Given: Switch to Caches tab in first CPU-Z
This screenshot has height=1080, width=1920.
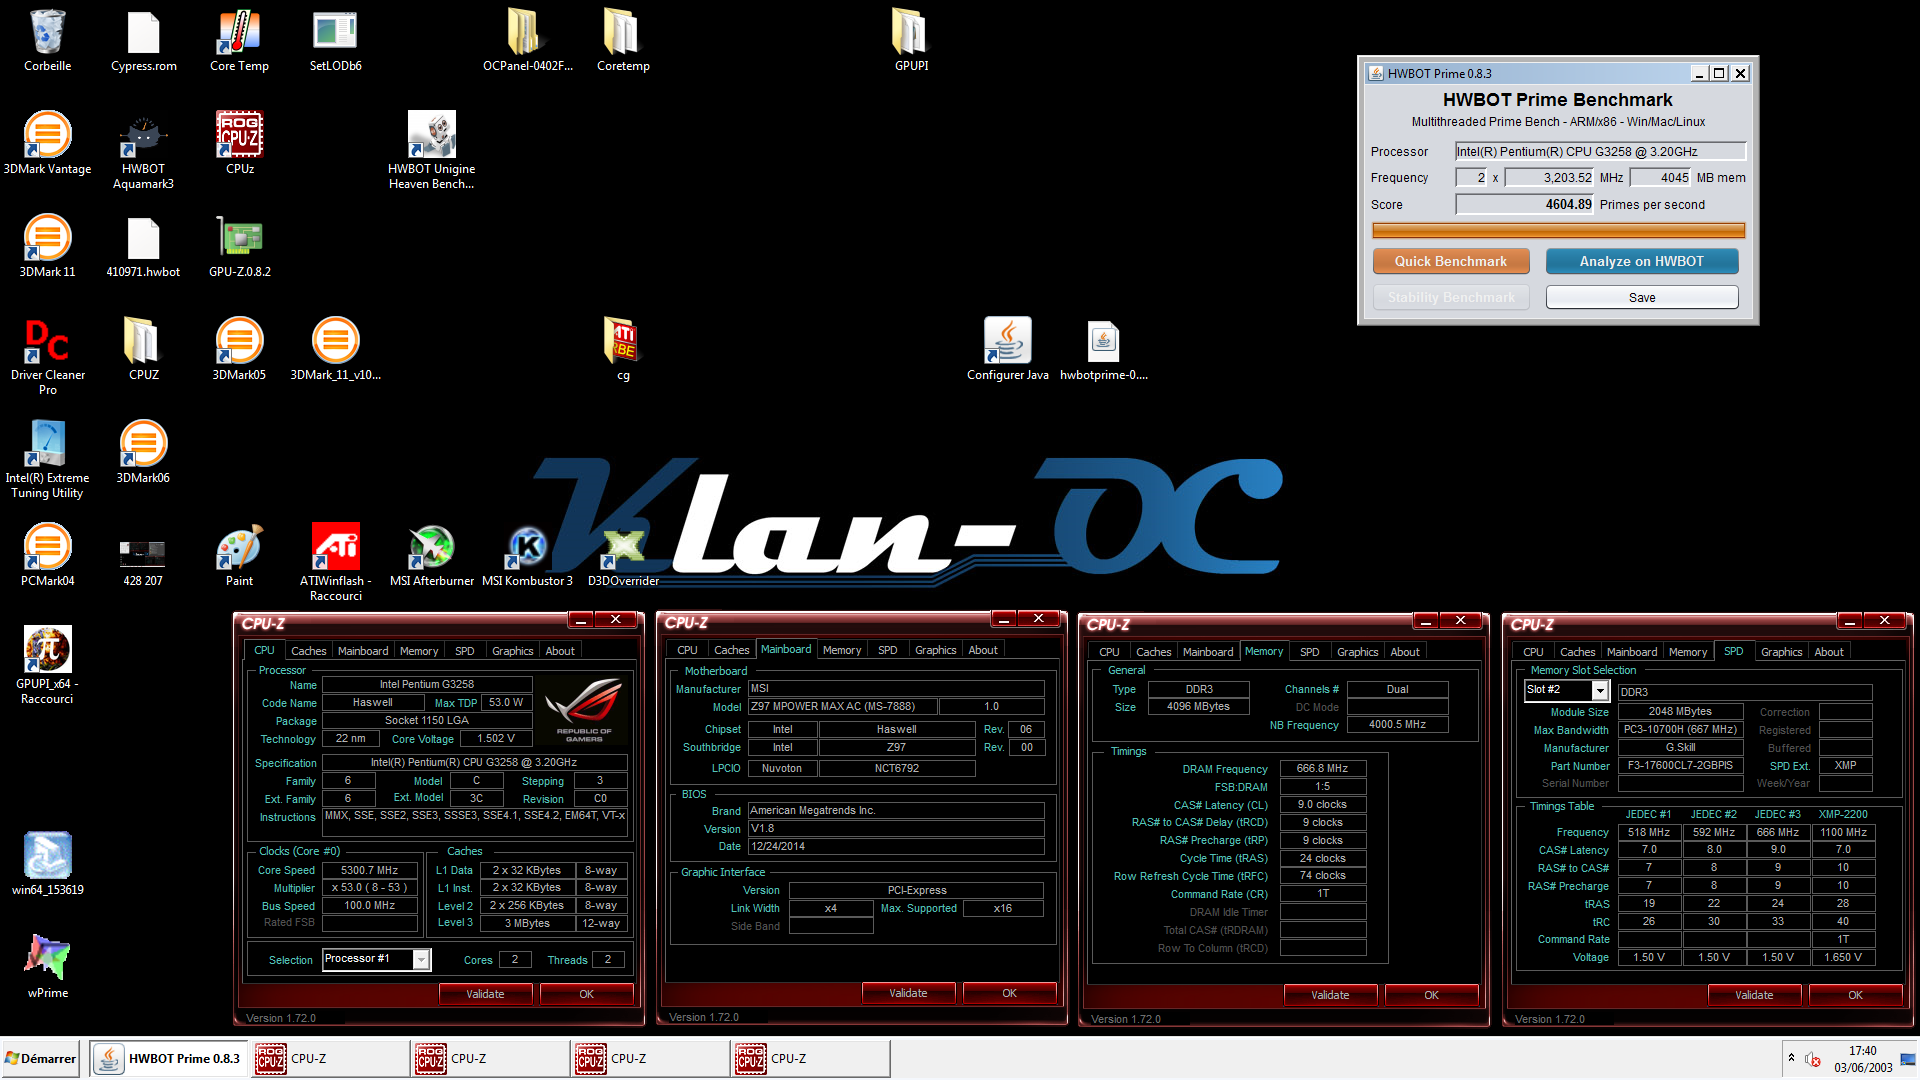Looking at the screenshot, I should [x=308, y=651].
